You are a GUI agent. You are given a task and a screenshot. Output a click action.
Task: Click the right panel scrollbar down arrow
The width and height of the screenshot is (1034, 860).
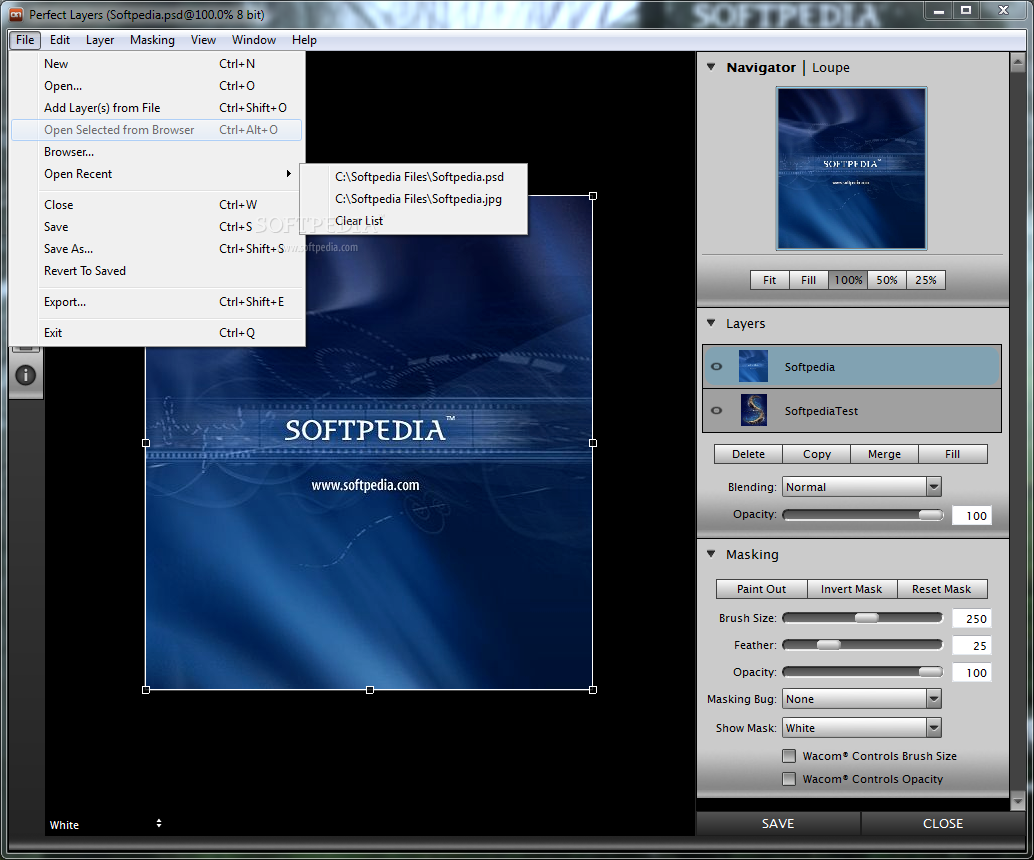(1017, 801)
